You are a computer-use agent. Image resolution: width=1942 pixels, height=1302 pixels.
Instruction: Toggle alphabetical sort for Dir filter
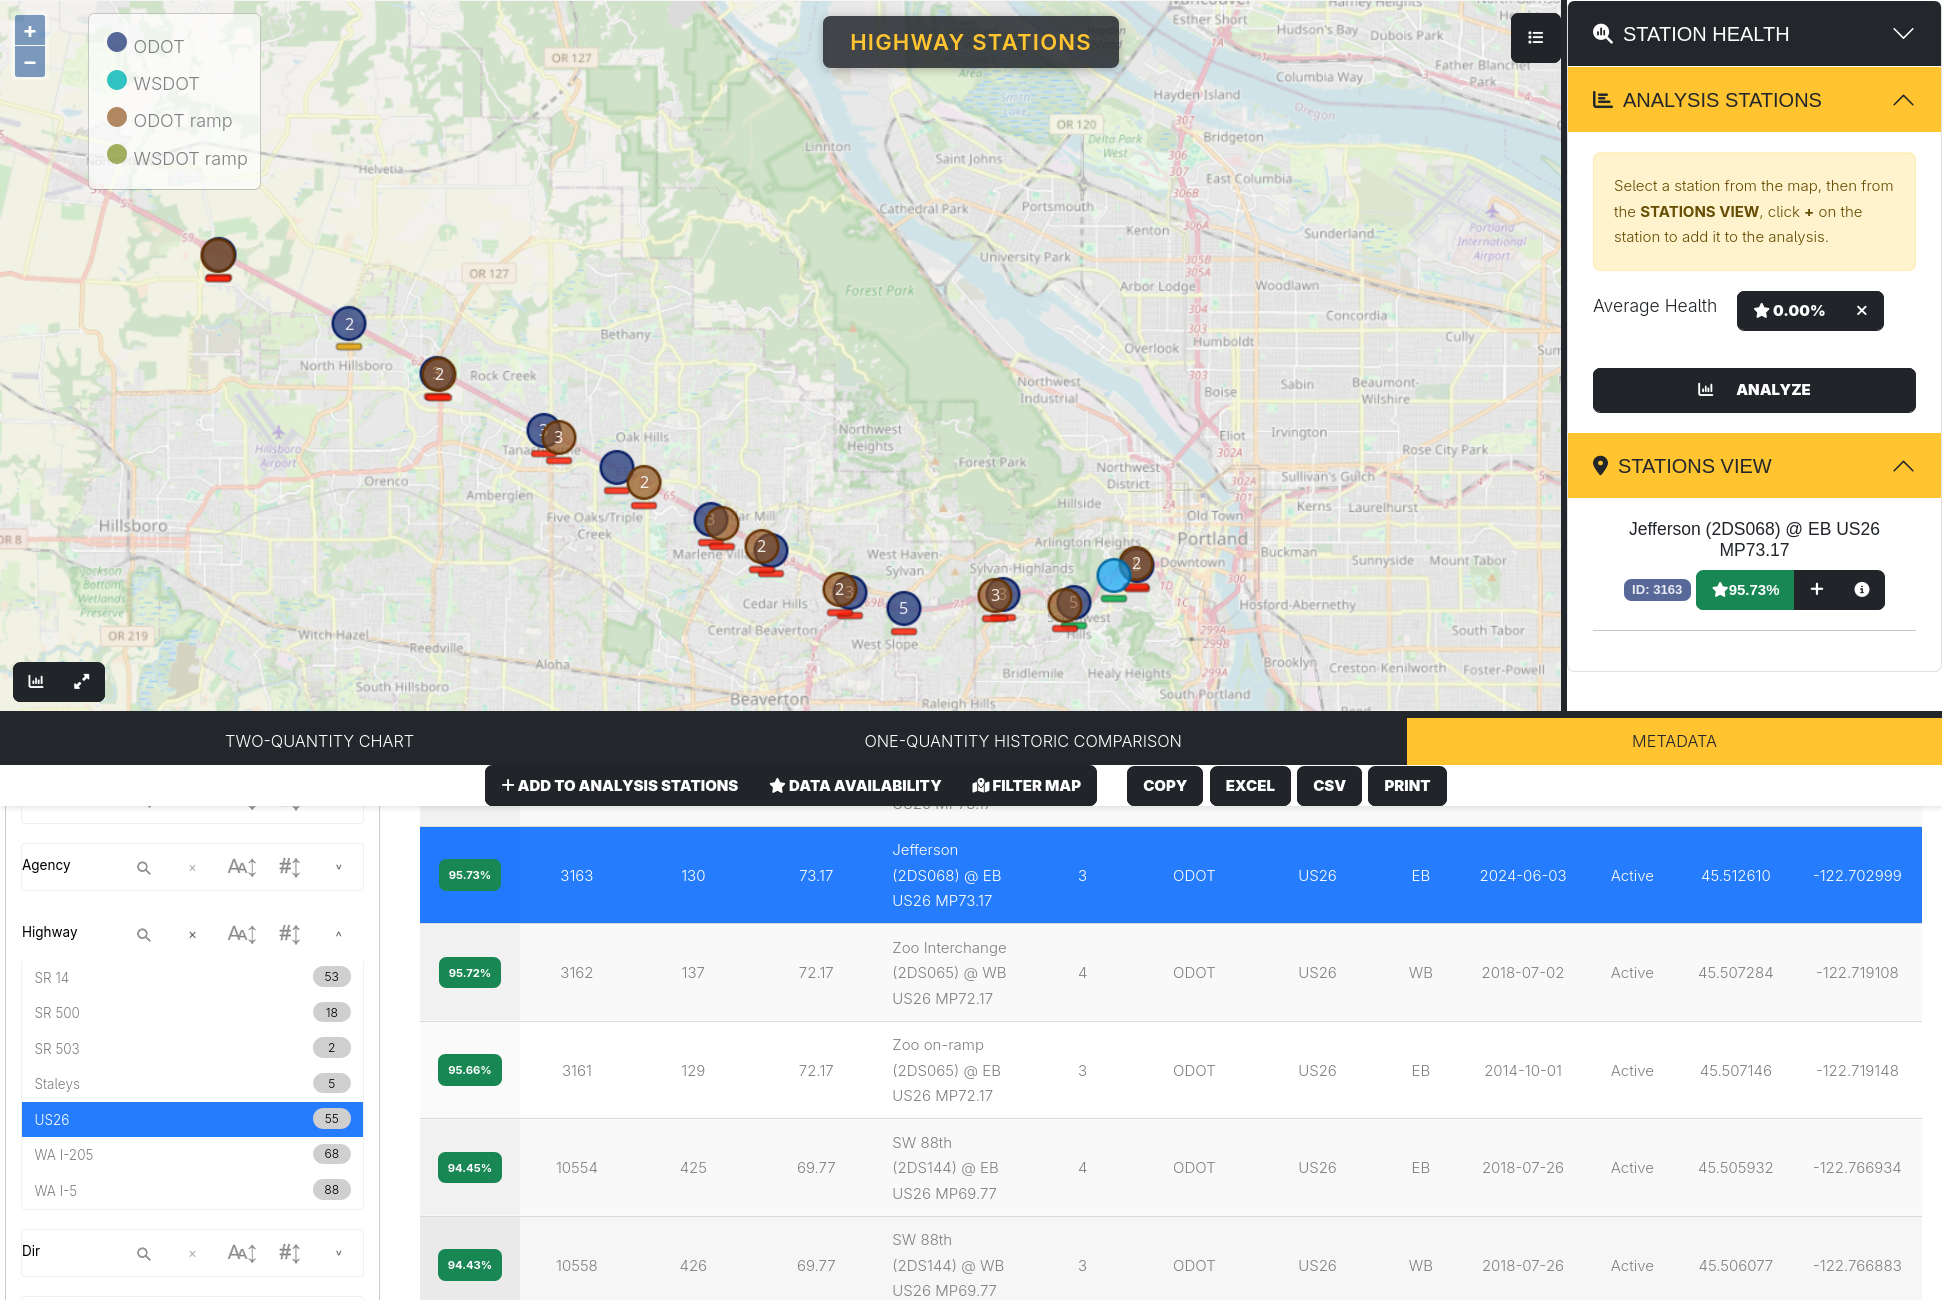coord(242,1253)
